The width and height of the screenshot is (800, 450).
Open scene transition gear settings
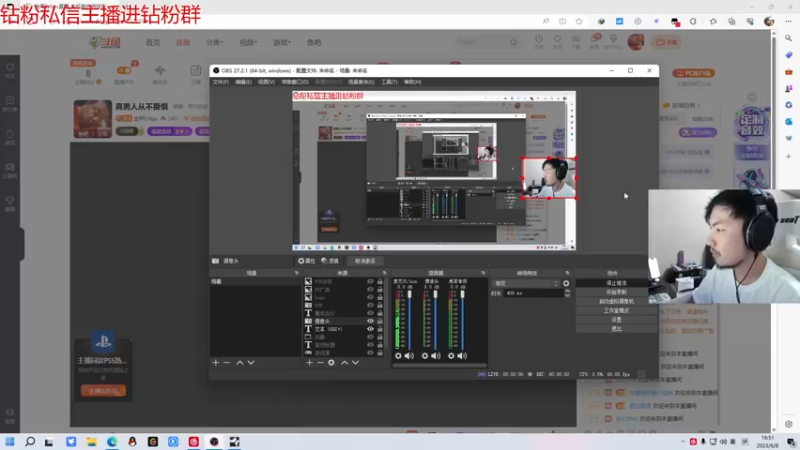[566, 283]
